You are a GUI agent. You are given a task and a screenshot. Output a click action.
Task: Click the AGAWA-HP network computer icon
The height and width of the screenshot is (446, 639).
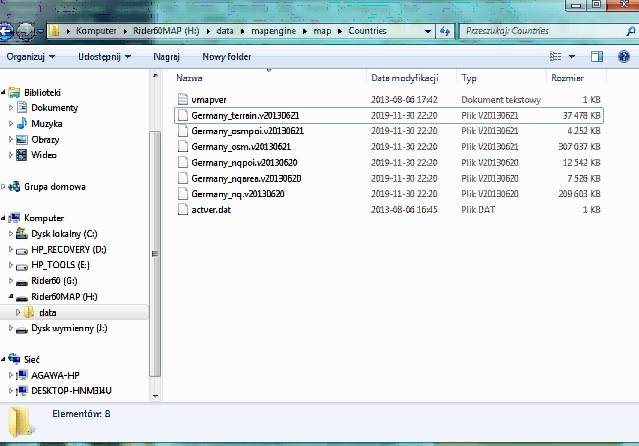(x=22, y=375)
